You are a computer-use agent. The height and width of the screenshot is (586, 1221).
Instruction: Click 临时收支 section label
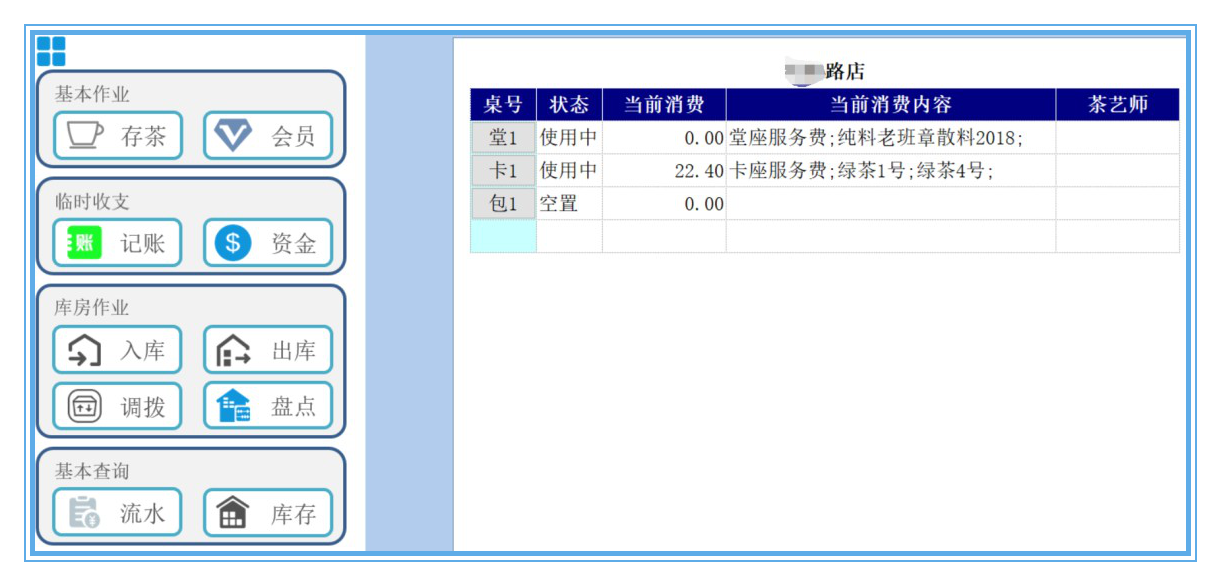point(92,201)
